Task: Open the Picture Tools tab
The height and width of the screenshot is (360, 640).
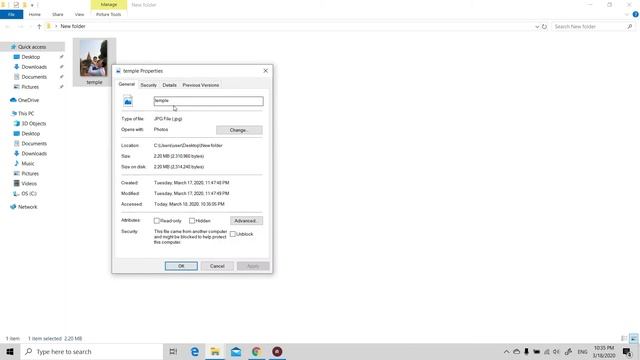Action: [109, 14]
